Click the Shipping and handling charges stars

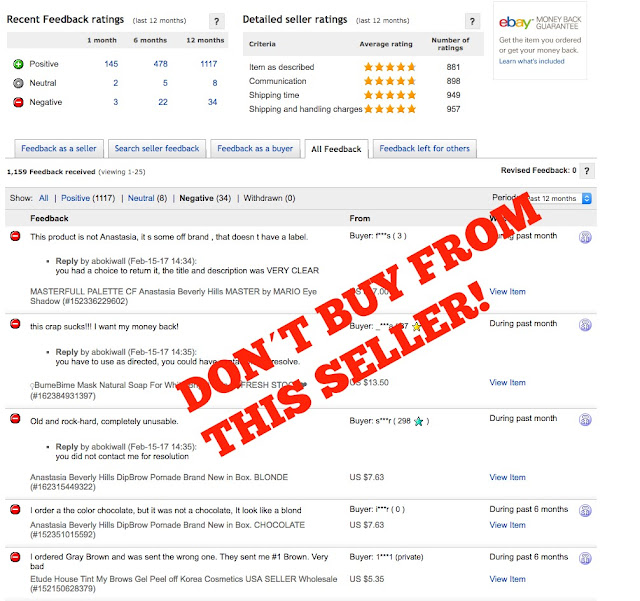pyautogui.click(x=390, y=109)
